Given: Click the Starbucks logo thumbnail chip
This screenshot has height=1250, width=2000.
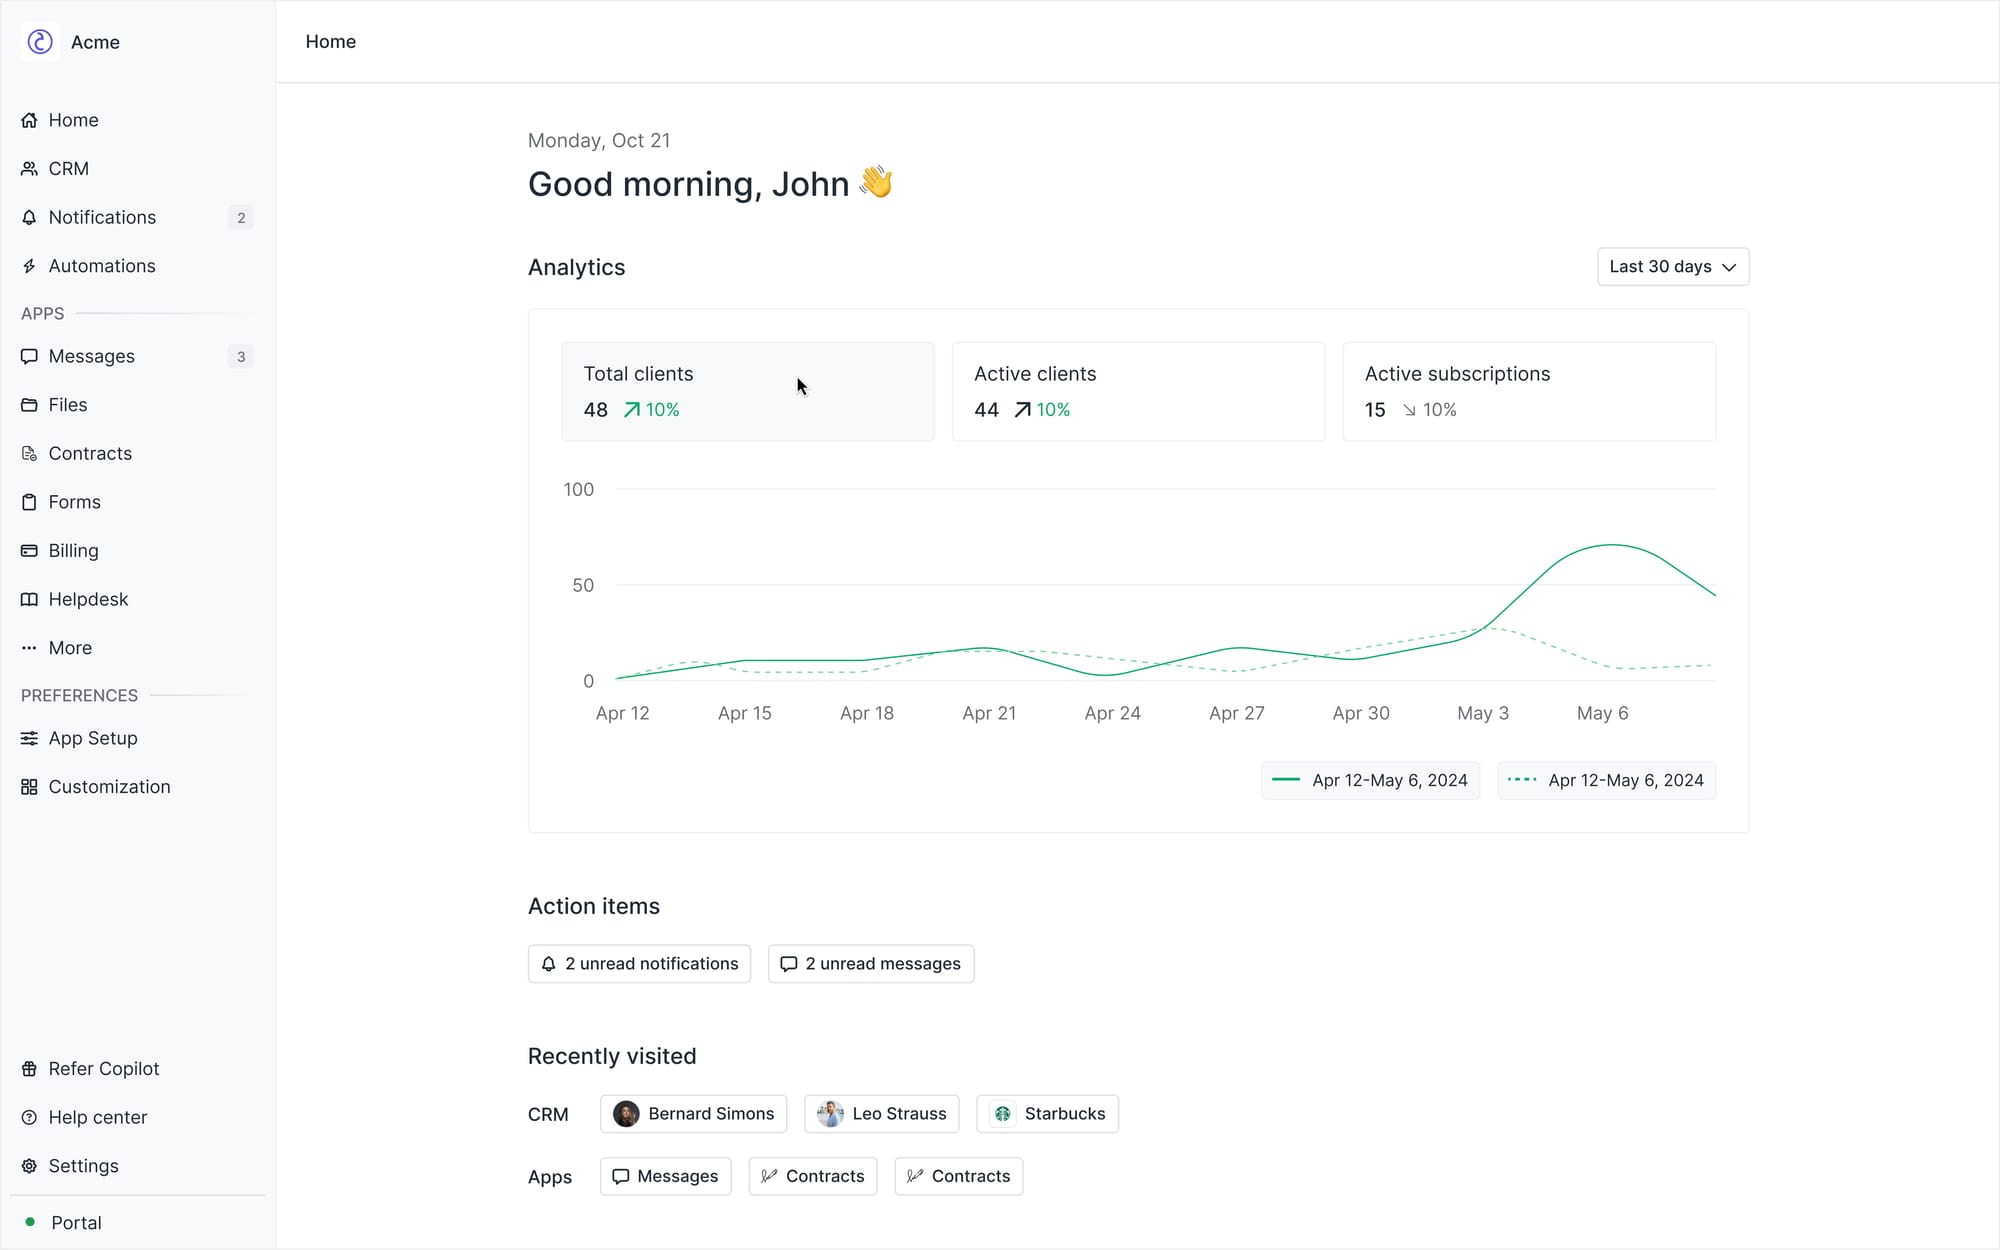Looking at the screenshot, I should coord(1003,1114).
